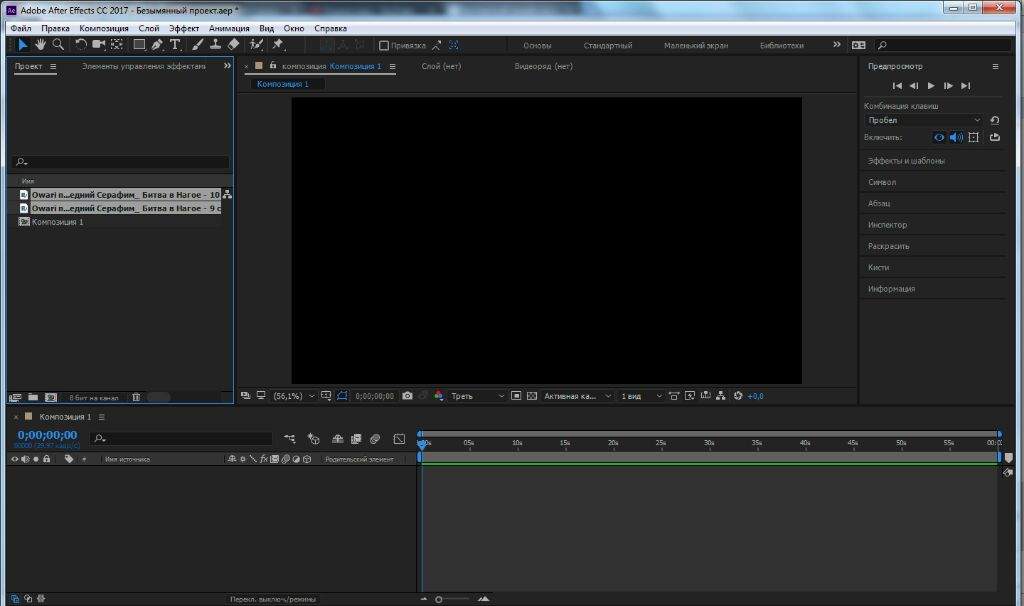1024x606 pixels.
Task: Select the Selection arrow tool
Action: 22,44
